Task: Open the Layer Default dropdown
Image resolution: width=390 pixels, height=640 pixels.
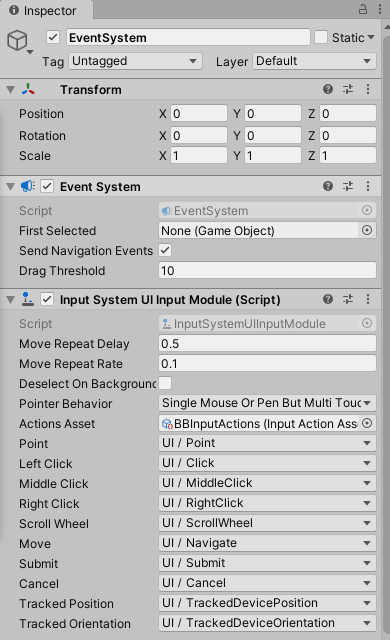Action: 314,61
